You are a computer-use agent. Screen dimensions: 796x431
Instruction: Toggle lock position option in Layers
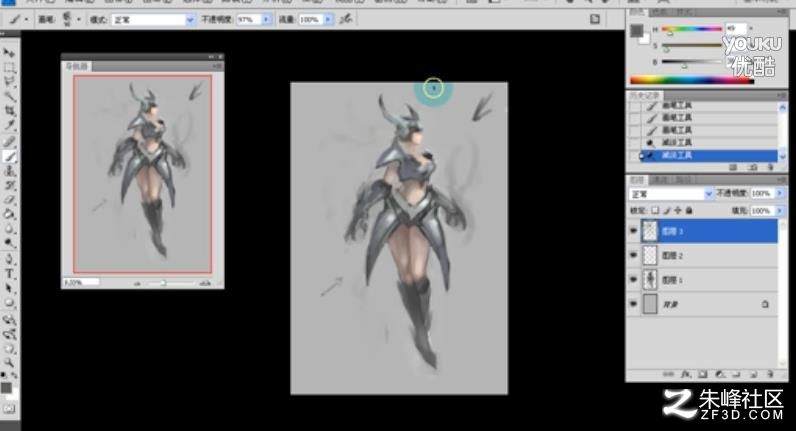(678, 210)
